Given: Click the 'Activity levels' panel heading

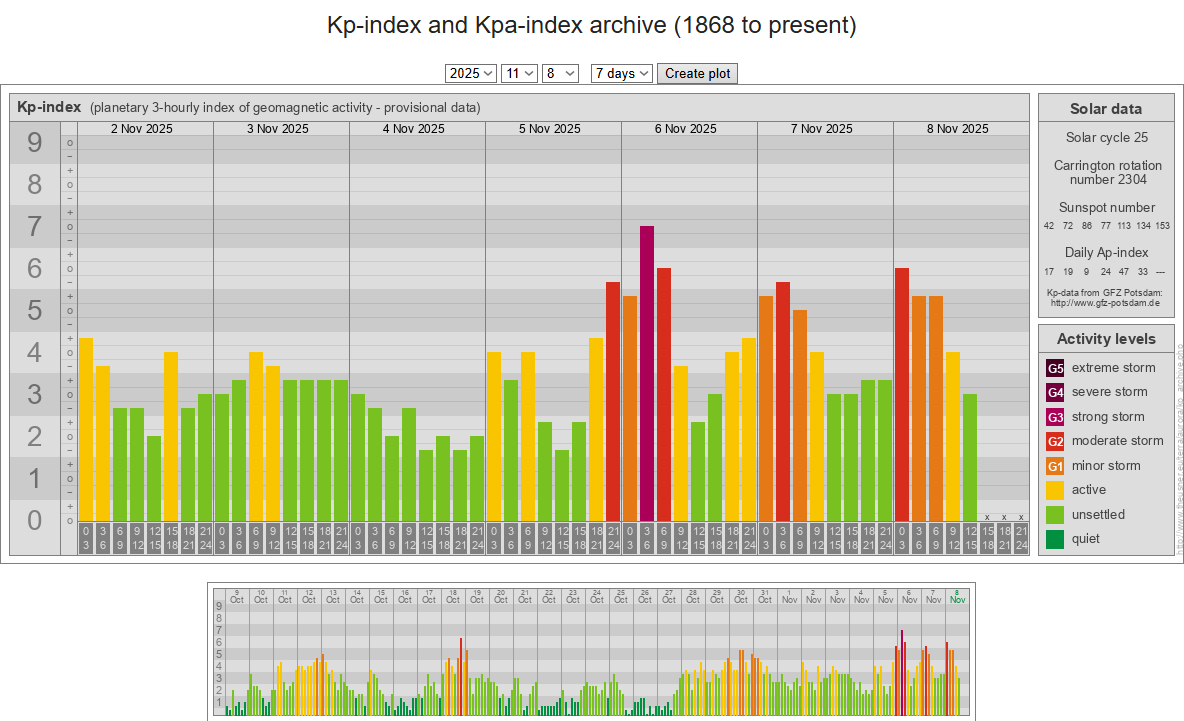Looking at the screenshot, I should point(1105,339).
